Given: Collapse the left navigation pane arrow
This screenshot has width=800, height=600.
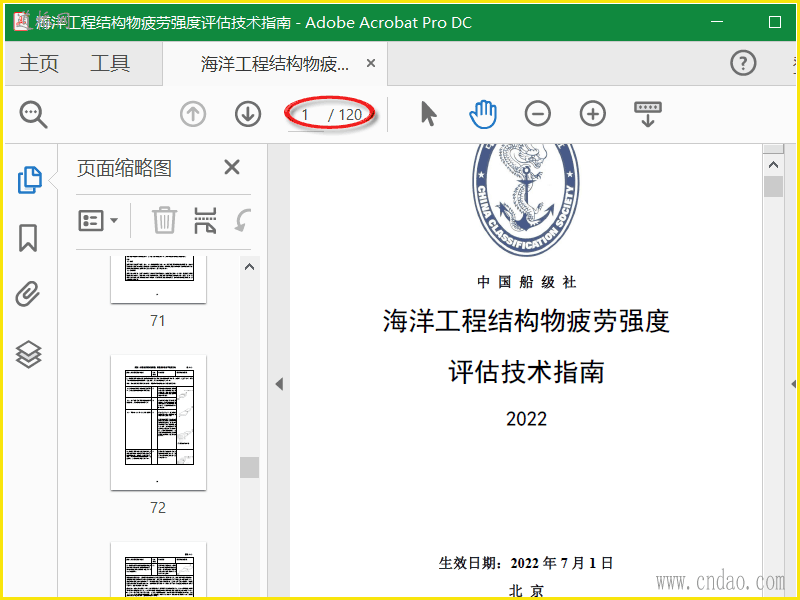Looking at the screenshot, I should tap(279, 384).
